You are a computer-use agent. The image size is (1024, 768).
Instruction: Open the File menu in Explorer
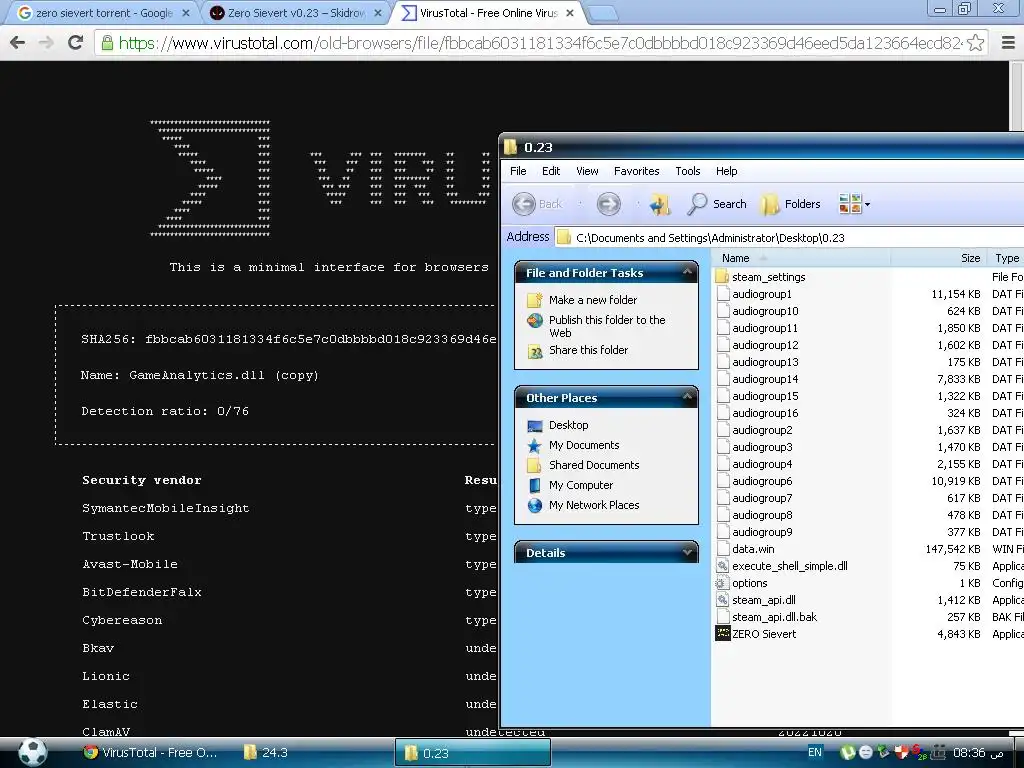518,171
